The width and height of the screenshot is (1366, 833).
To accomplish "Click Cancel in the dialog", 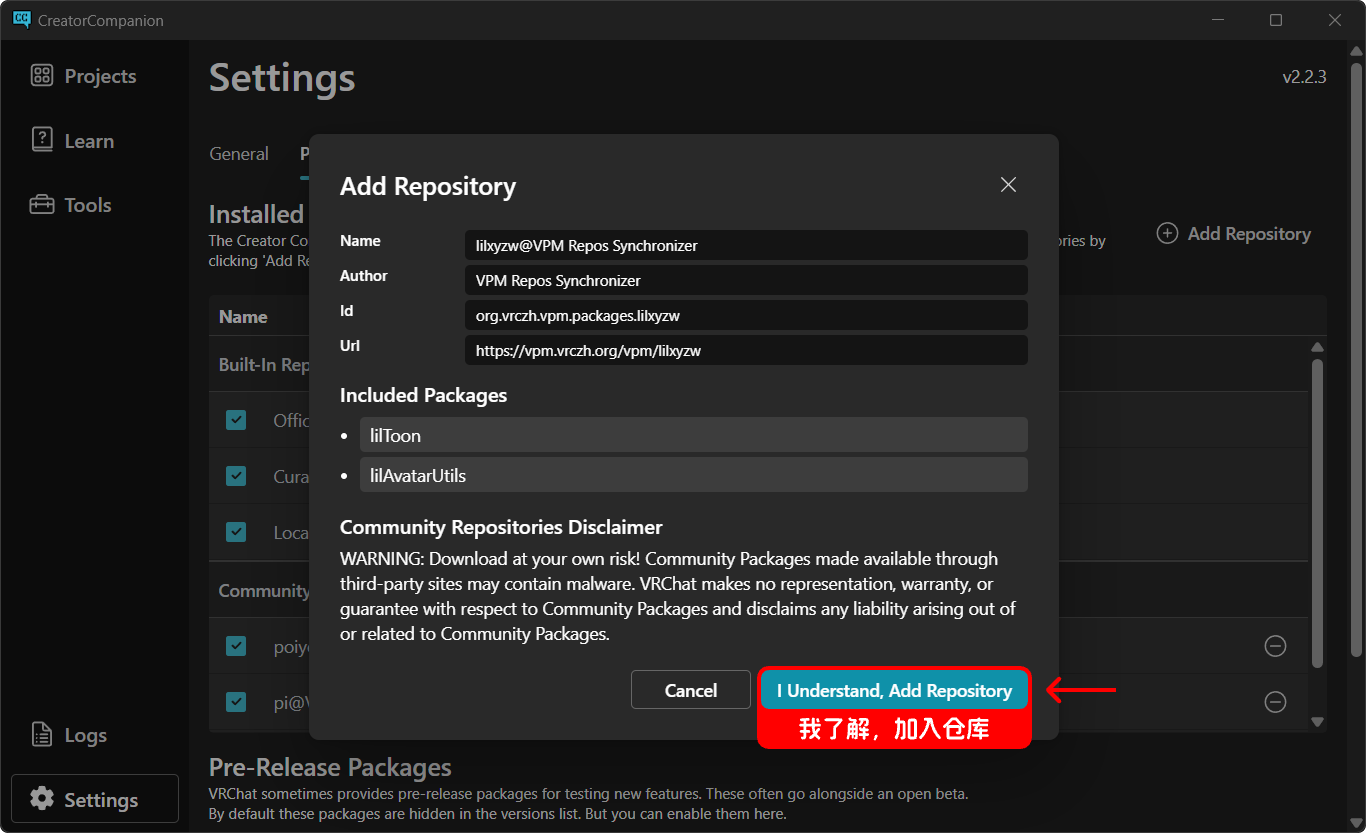I will coord(690,690).
